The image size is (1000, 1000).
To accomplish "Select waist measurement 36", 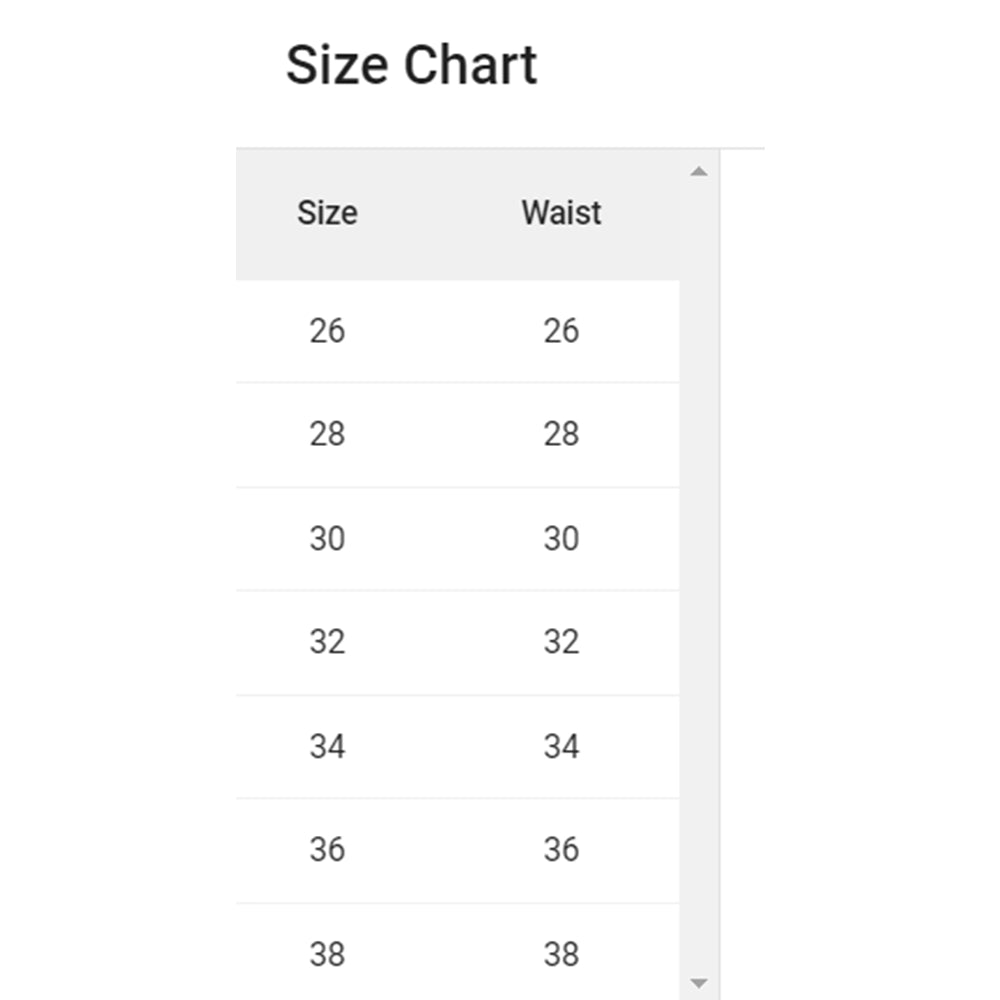I will 563,849.
